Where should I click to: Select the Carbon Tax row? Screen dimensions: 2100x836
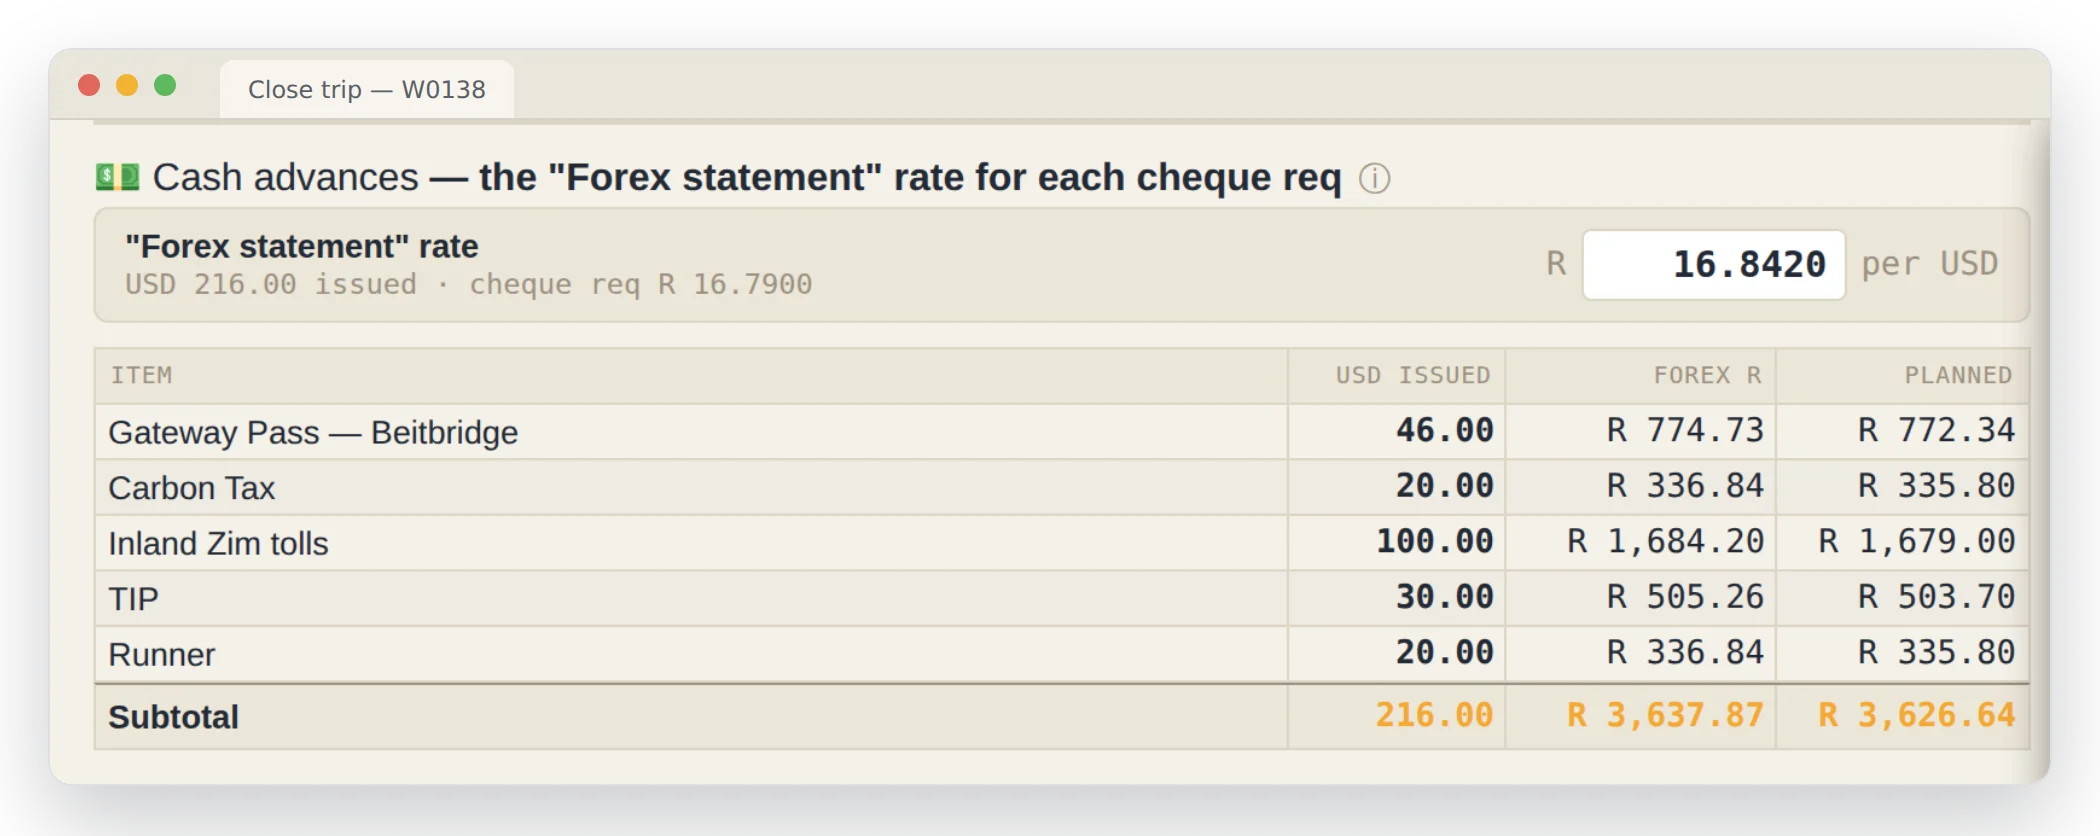pos(1062,487)
